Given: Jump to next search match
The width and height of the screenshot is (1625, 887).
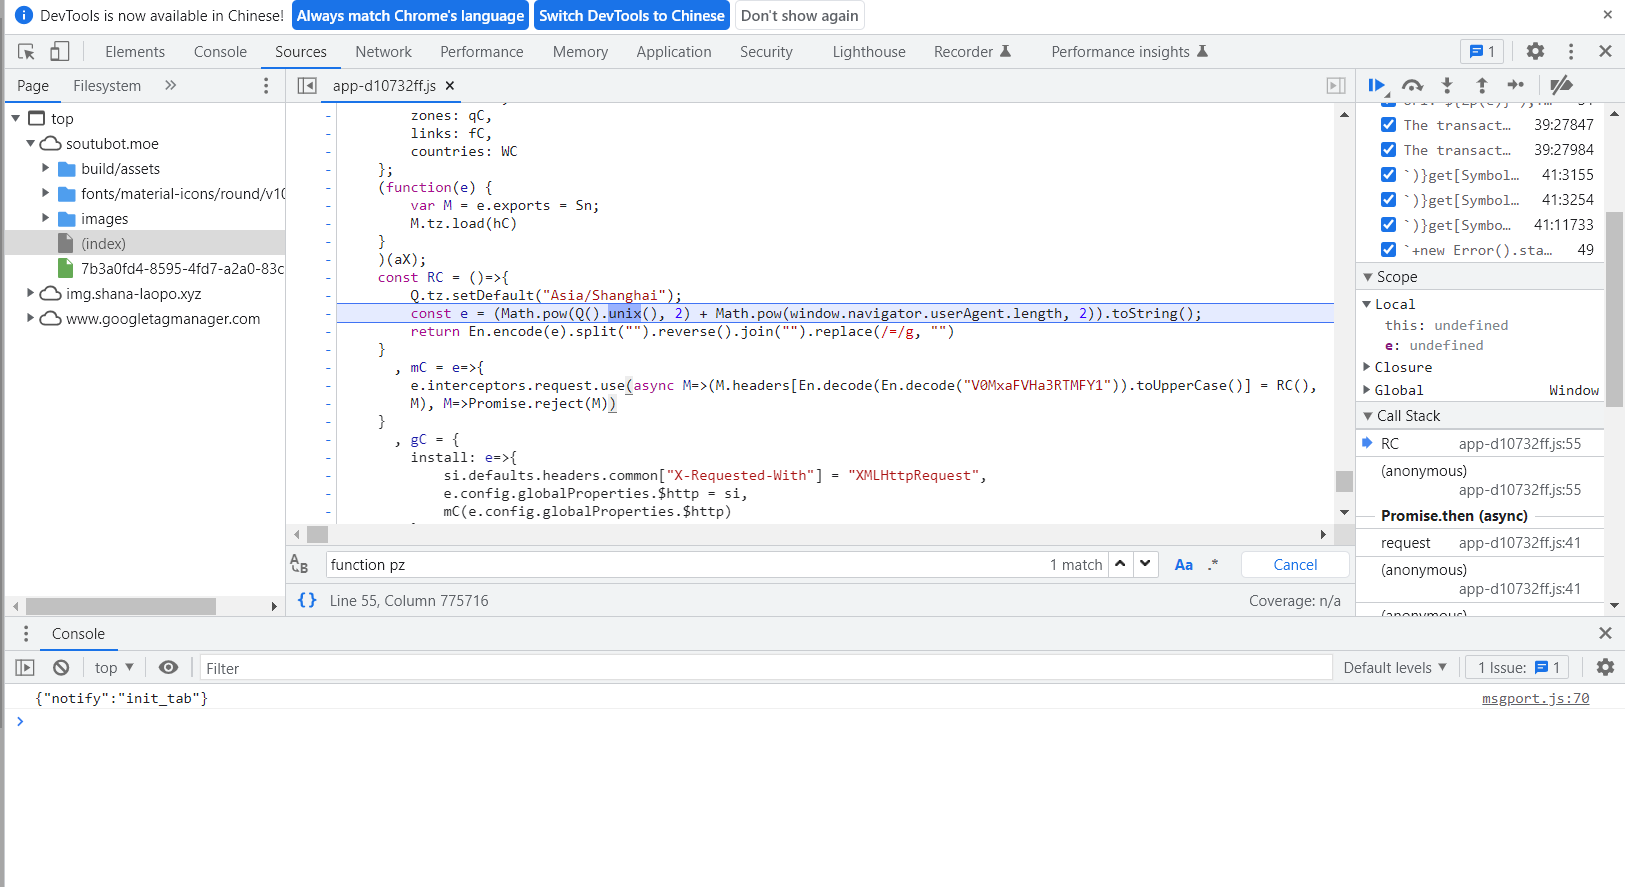Looking at the screenshot, I should 1146,564.
